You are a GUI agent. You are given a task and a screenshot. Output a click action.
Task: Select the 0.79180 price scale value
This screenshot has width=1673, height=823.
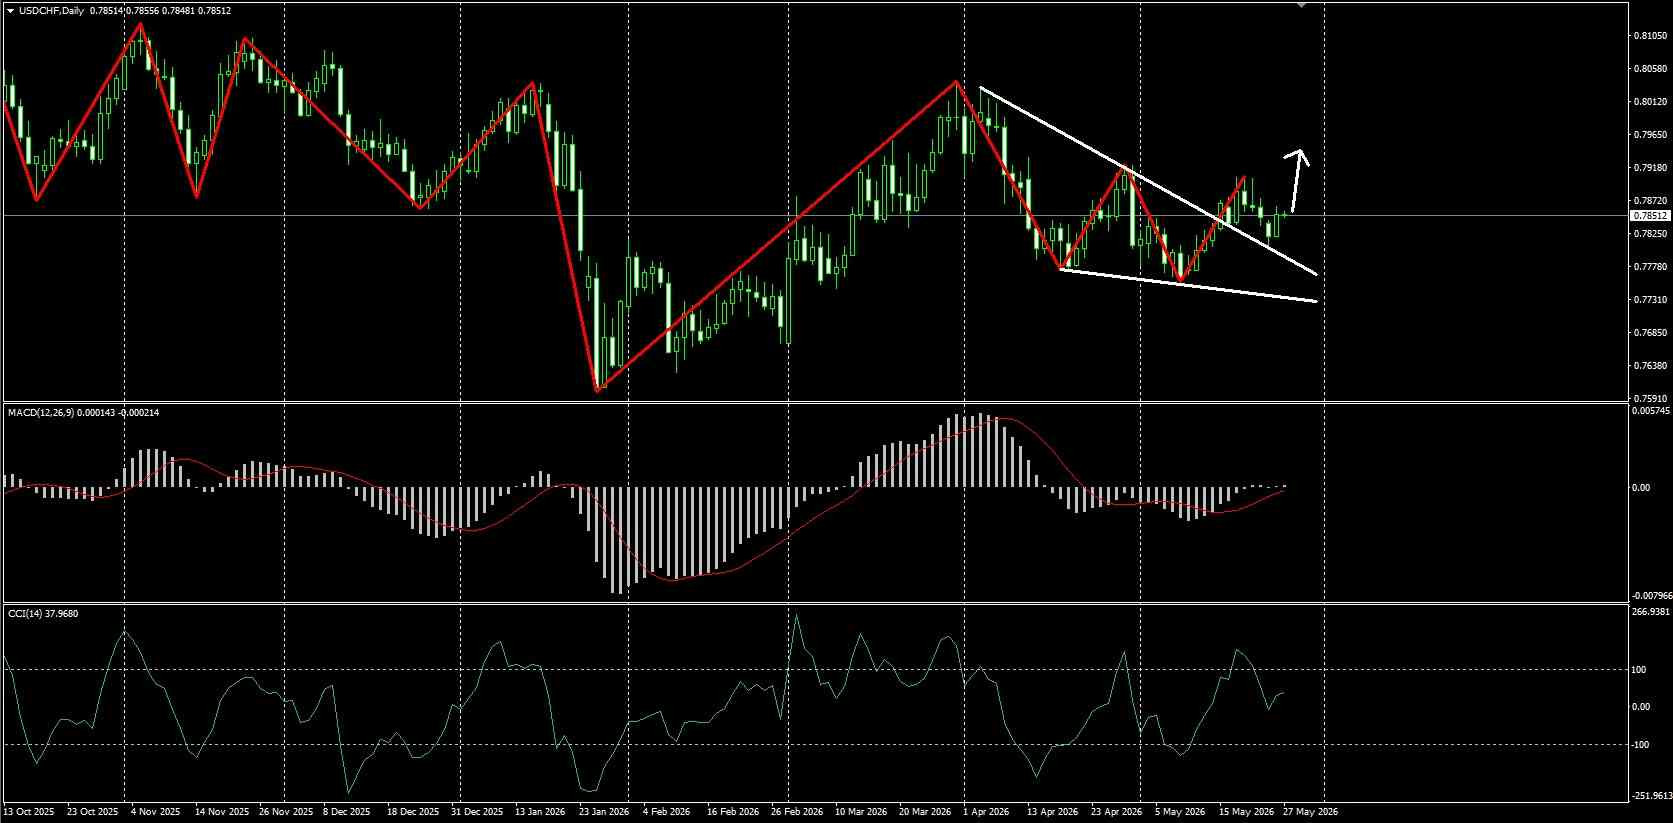coord(1649,168)
